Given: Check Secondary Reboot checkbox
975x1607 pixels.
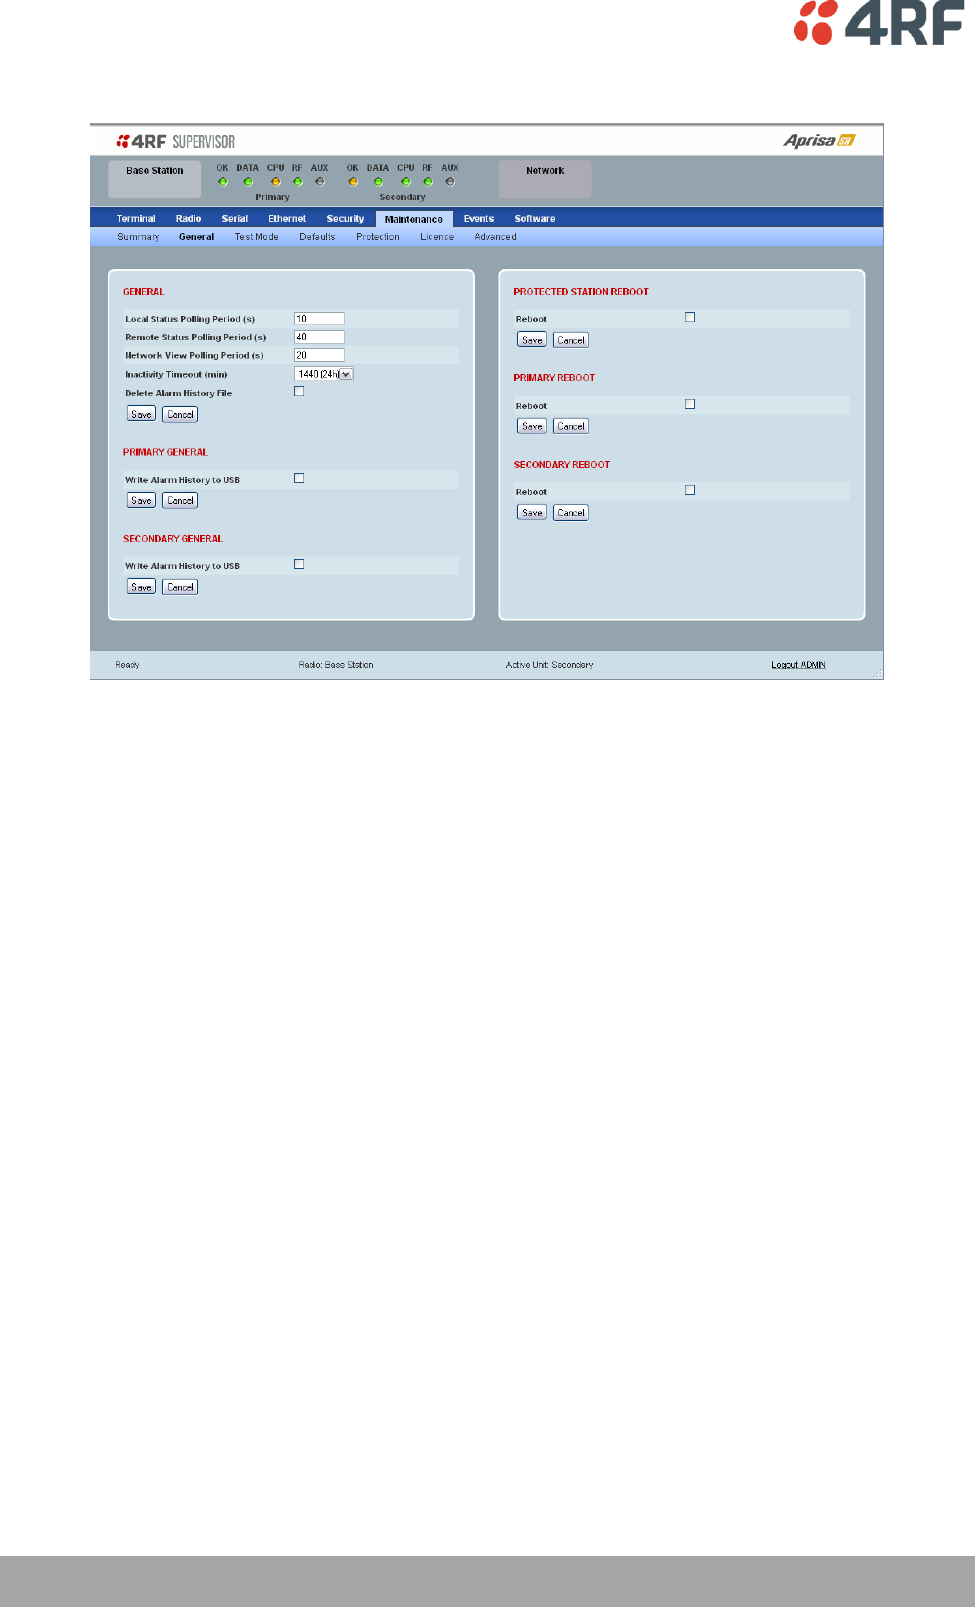Looking at the screenshot, I should tap(690, 490).
